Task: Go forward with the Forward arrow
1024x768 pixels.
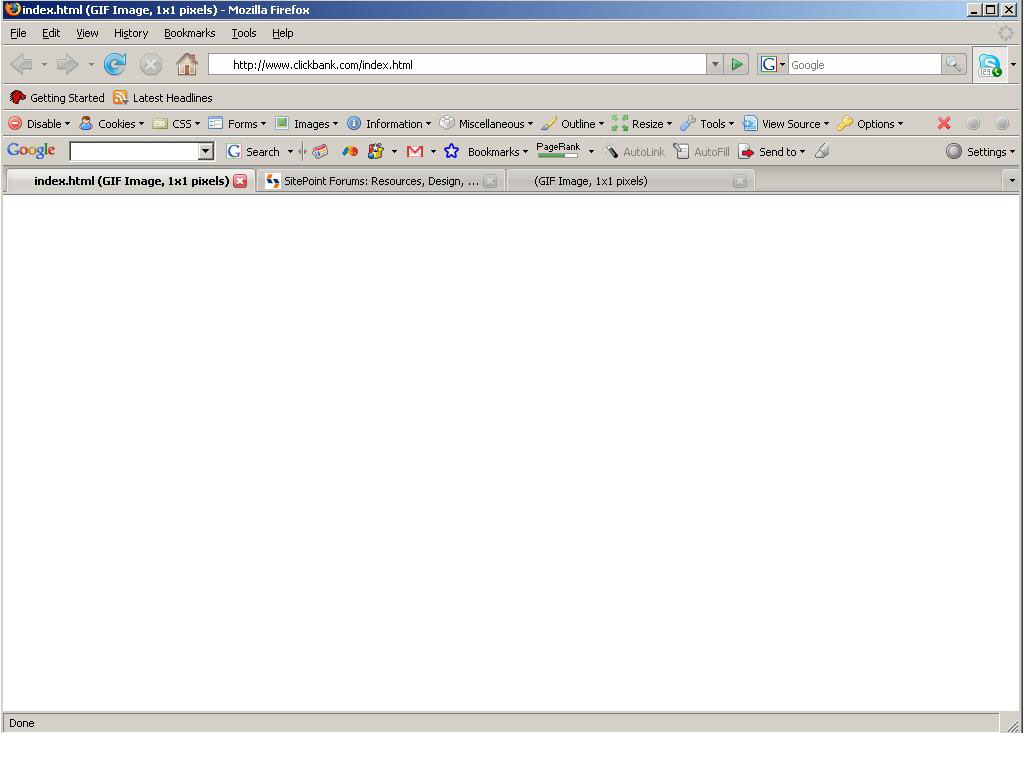Action: (x=67, y=64)
